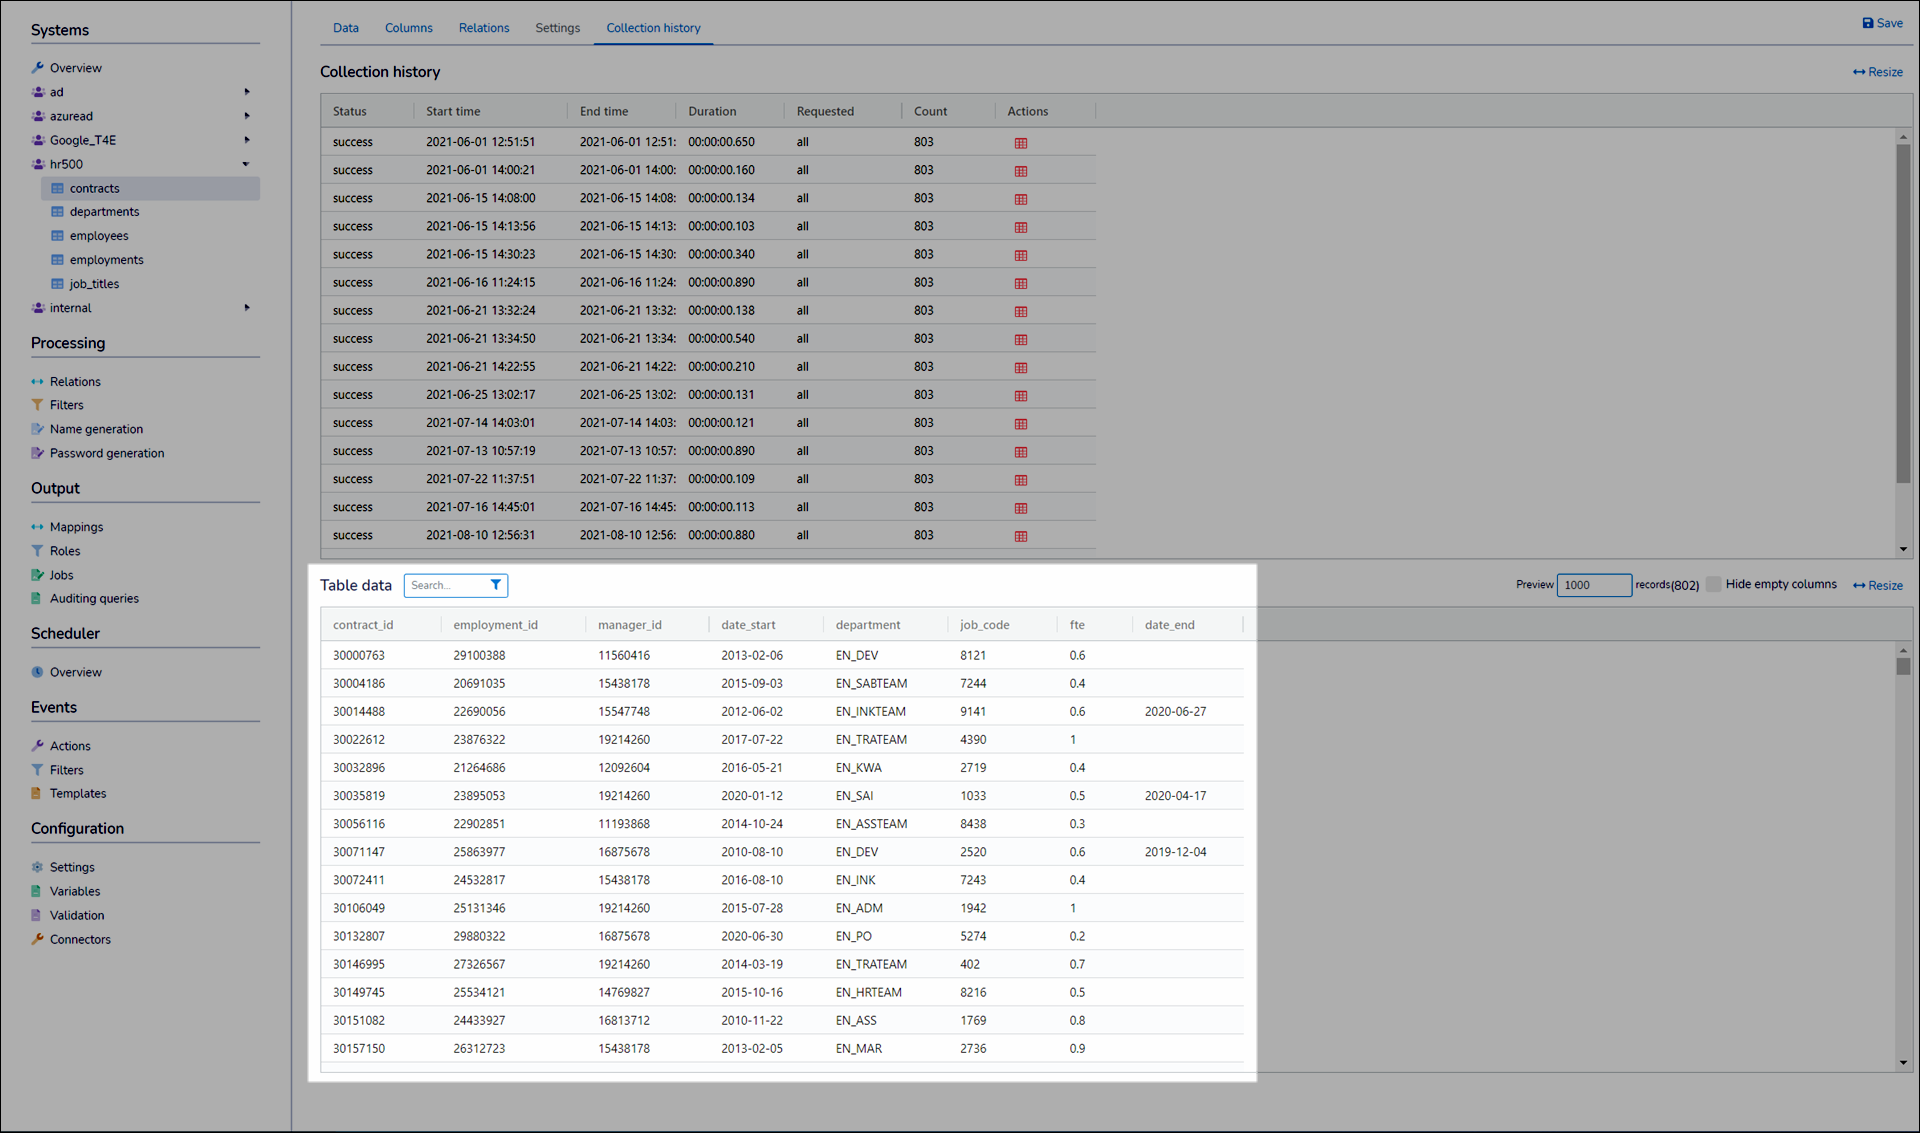Screen dimensions: 1920x1133
Task: Click the Save disk icon
Action: (x=1867, y=23)
